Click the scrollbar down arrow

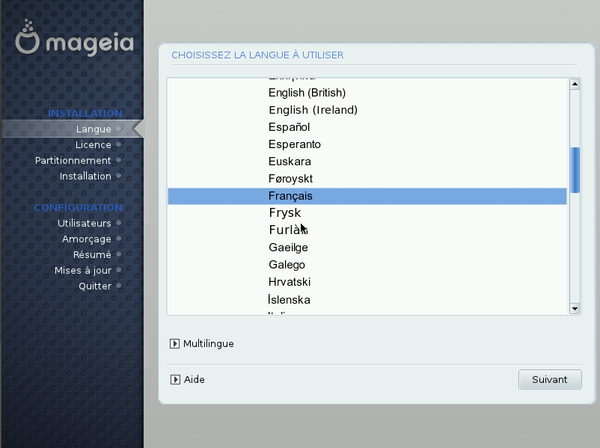coord(574,308)
